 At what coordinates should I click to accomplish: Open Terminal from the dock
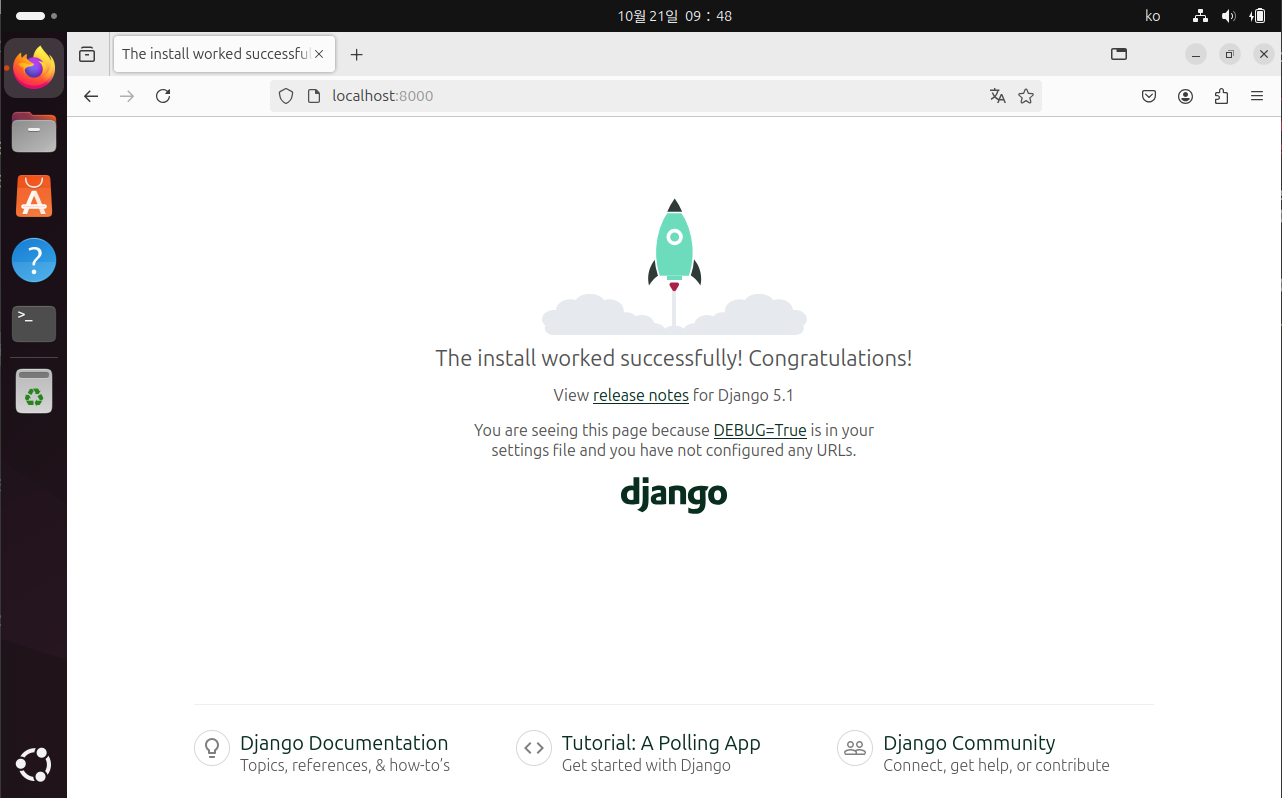[x=34, y=324]
